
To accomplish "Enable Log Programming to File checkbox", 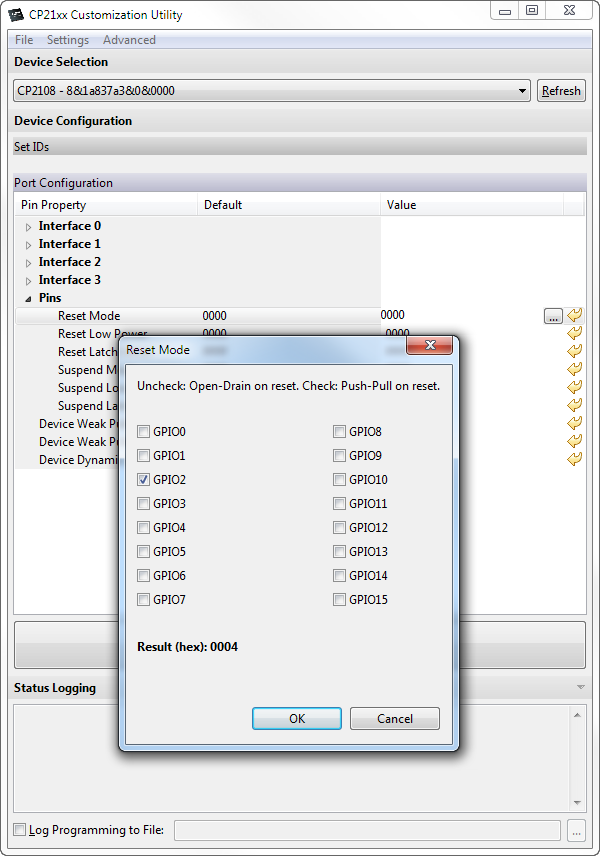I will (x=20, y=830).
